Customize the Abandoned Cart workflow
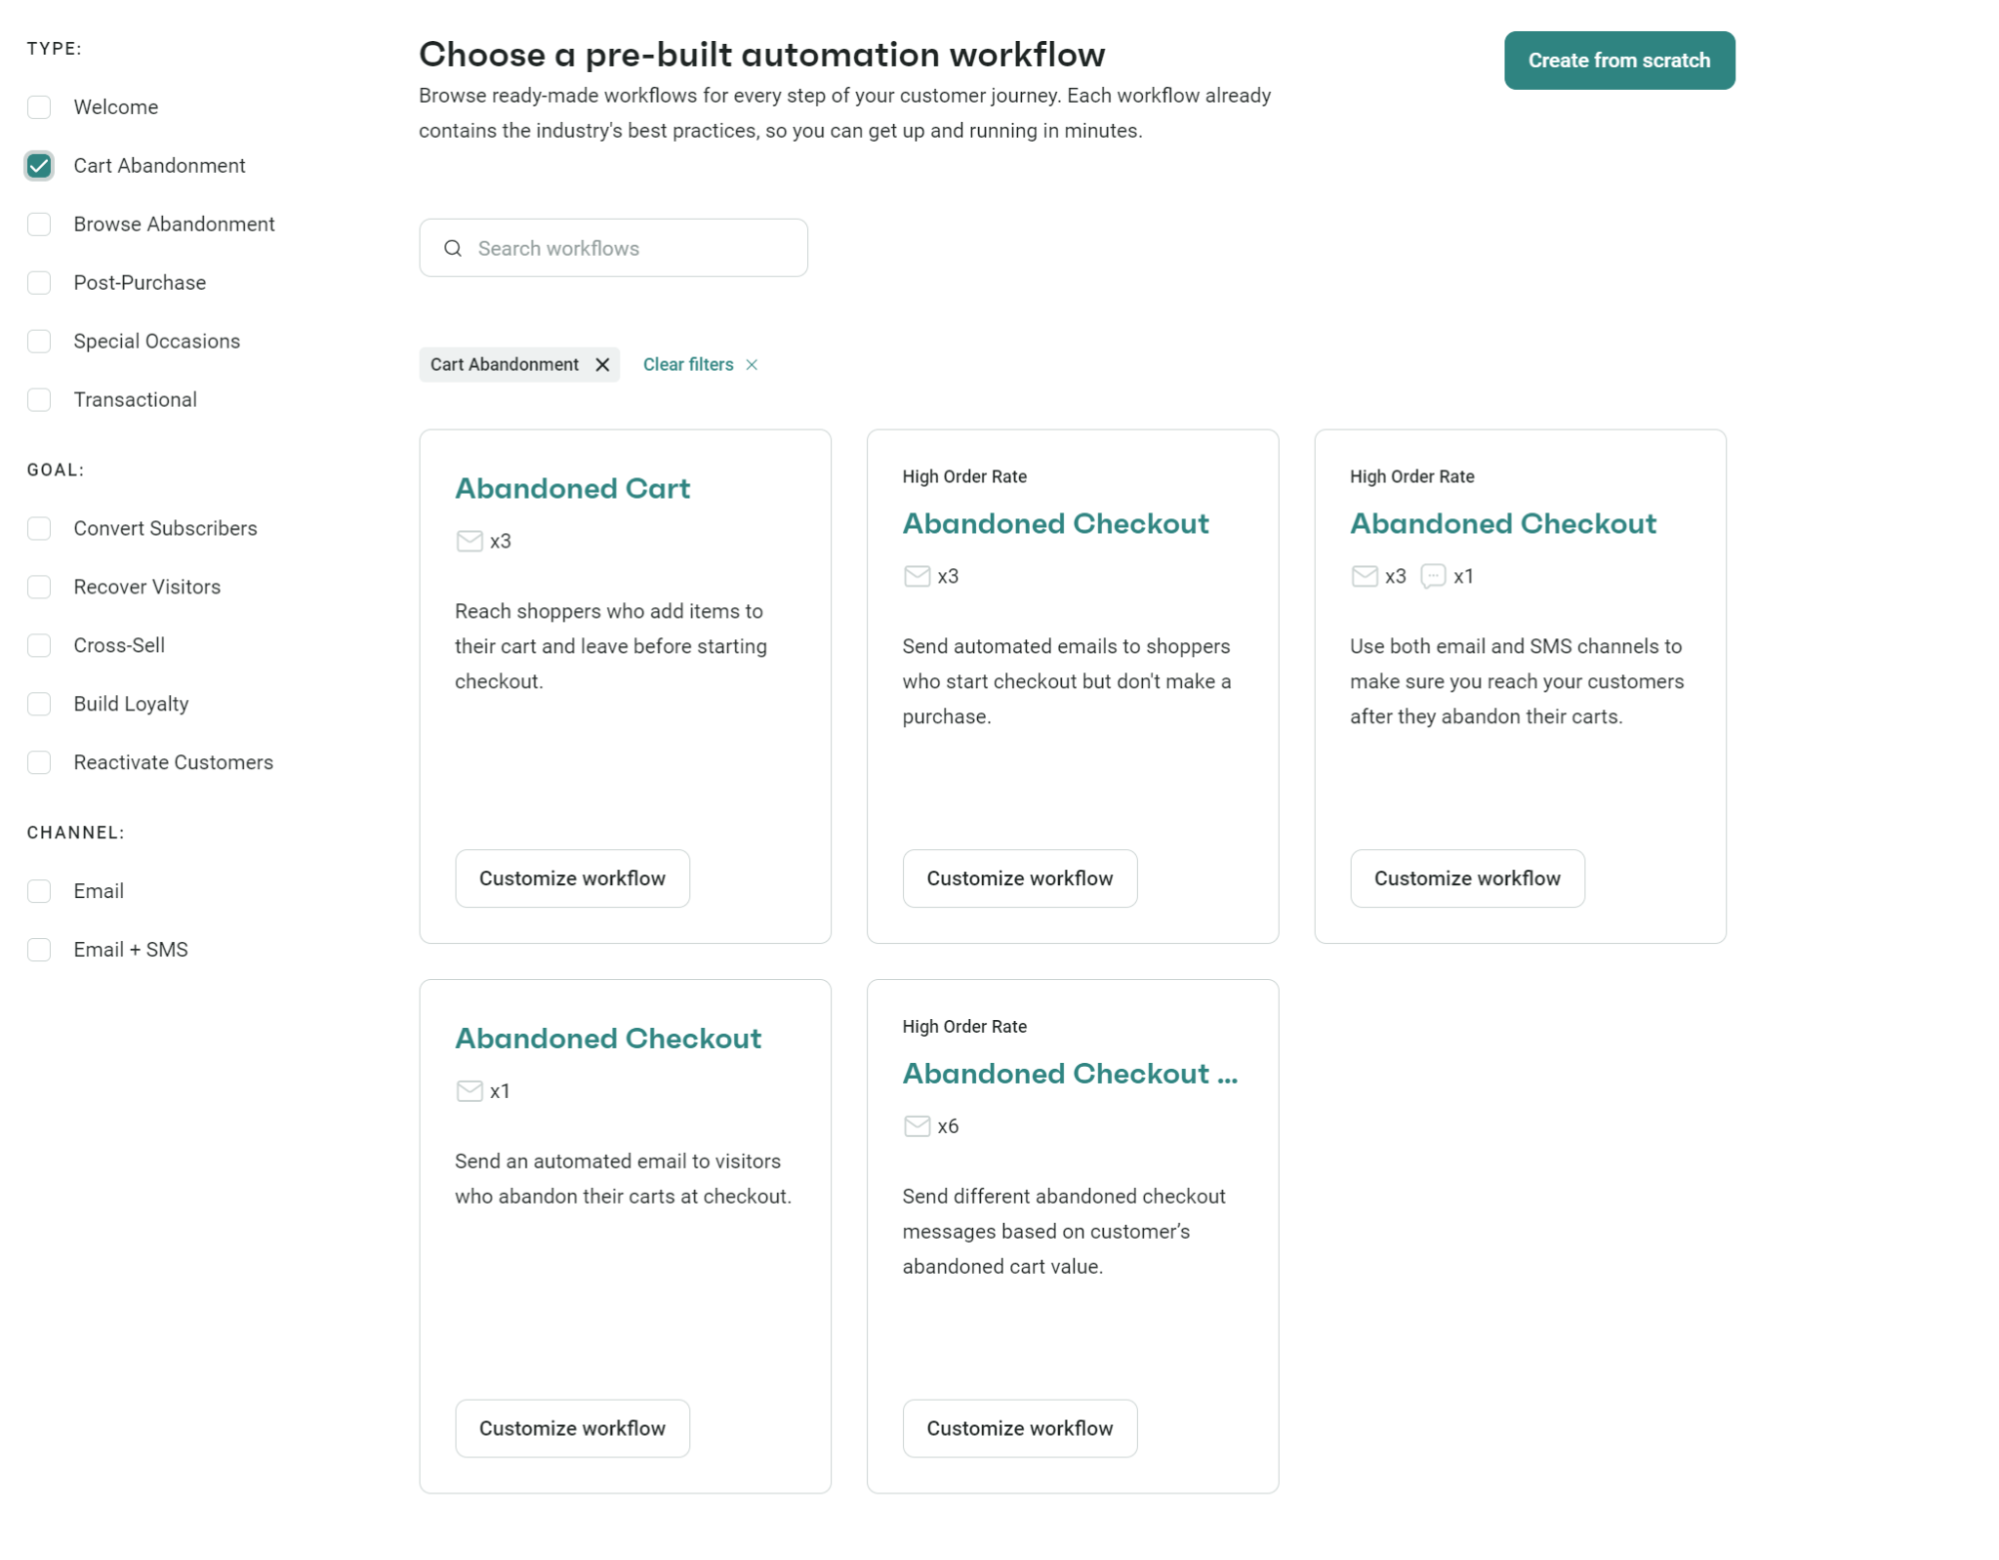The width and height of the screenshot is (1999, 1560). 571,878
